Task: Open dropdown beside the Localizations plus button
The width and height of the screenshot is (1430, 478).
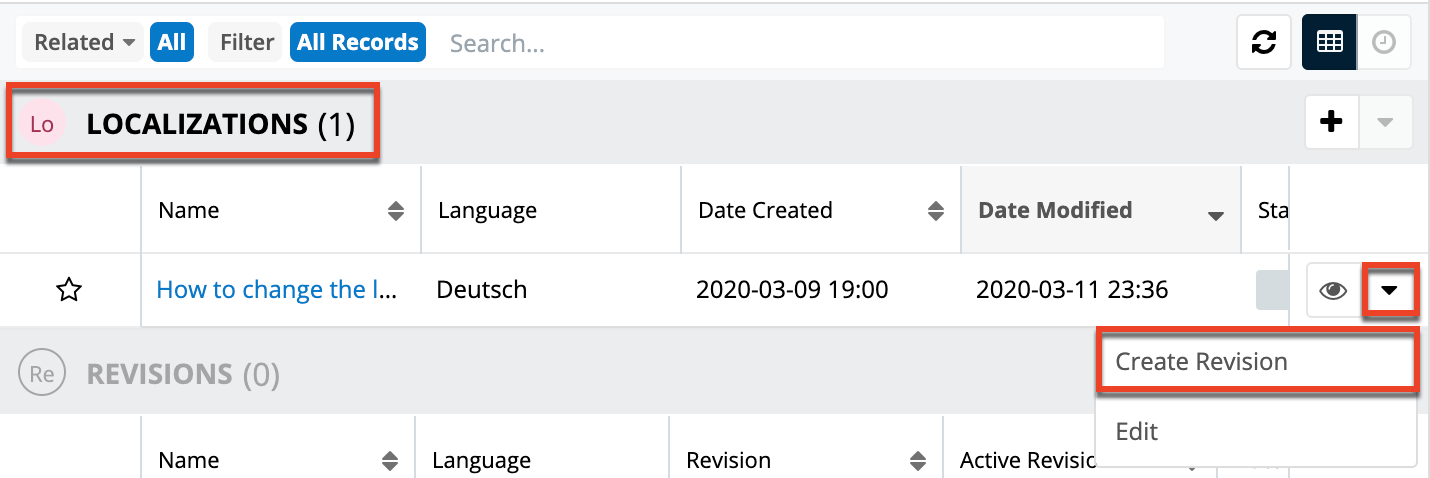Action: 1385,122
